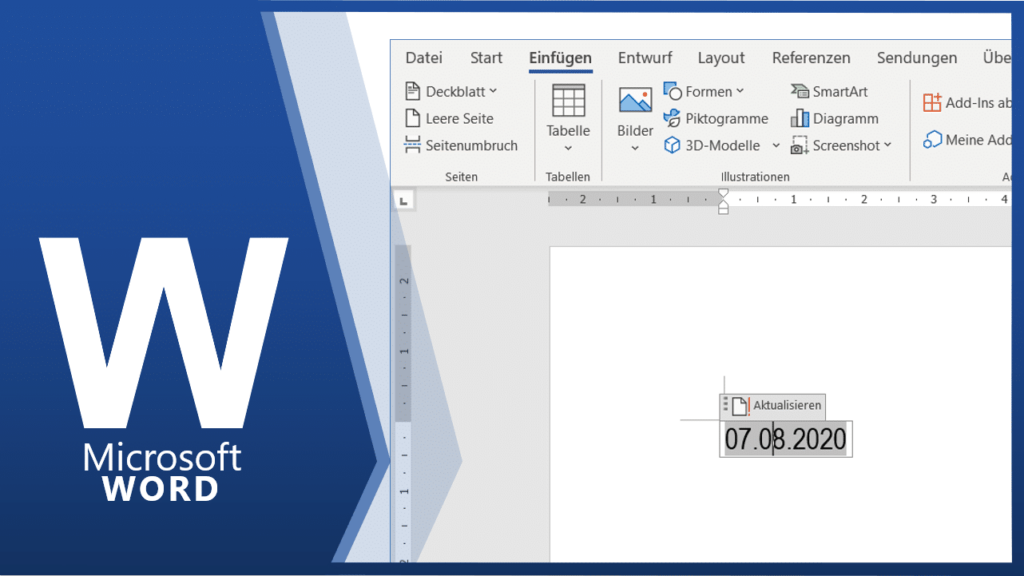Click the Screenshot camera icon
The image size is (1024, 576).
click(799, 145)
